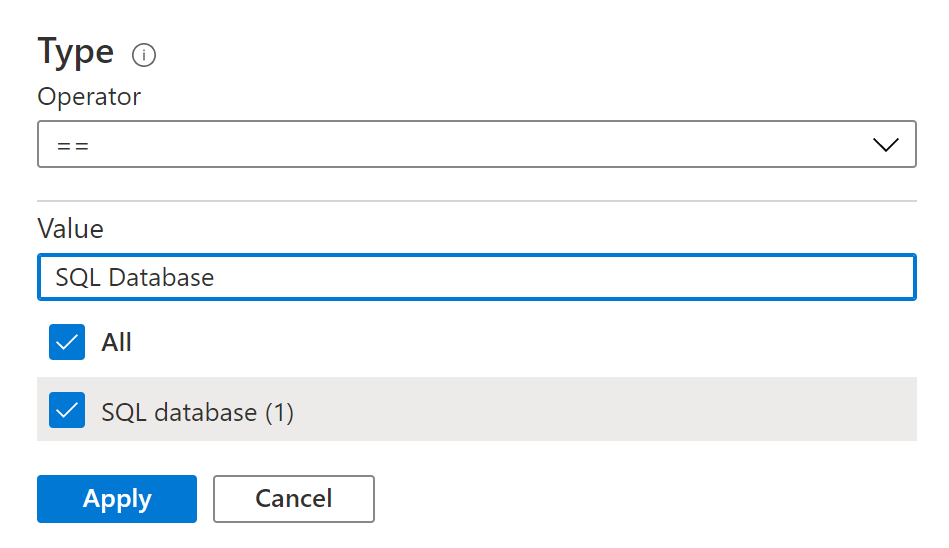The height and width of the screenshot is (548, 949).
Task: Click the divider line above Value
Action: click(476, 201)
